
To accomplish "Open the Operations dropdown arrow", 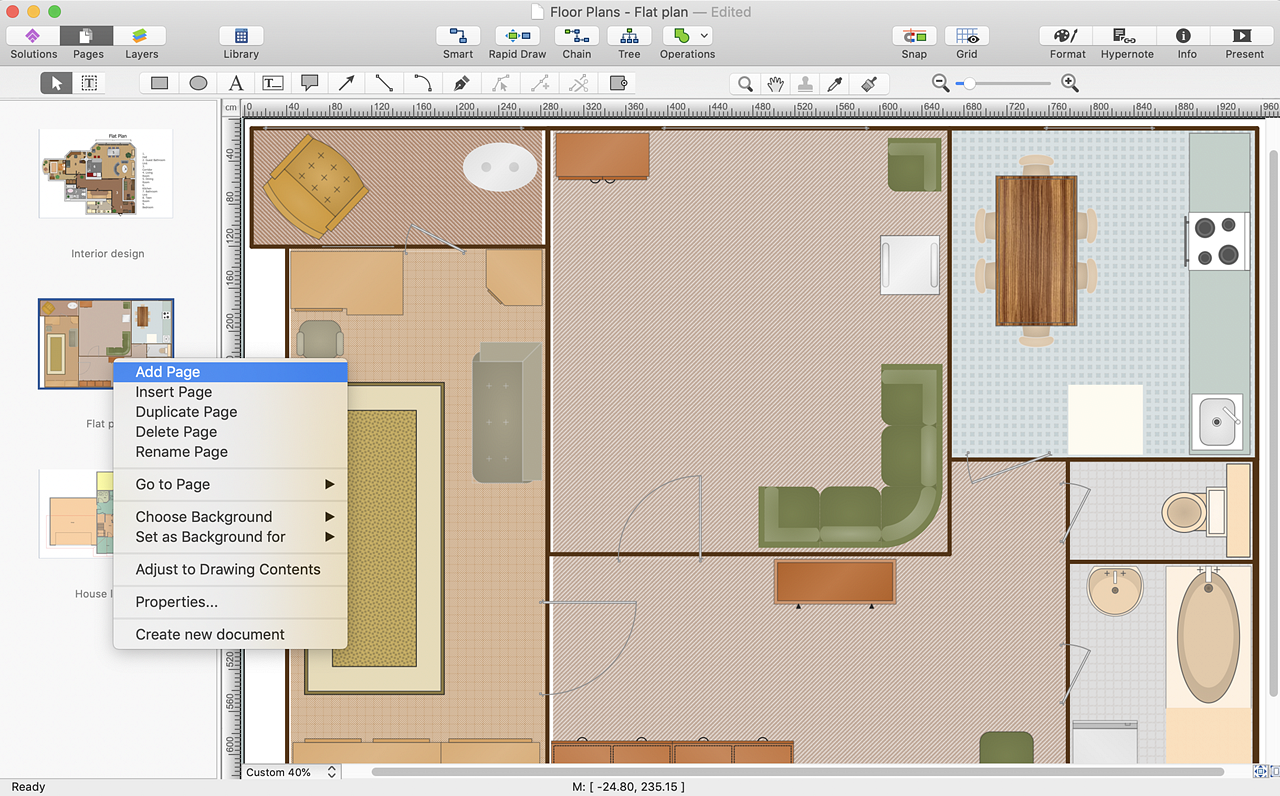I will coord(704,36).
